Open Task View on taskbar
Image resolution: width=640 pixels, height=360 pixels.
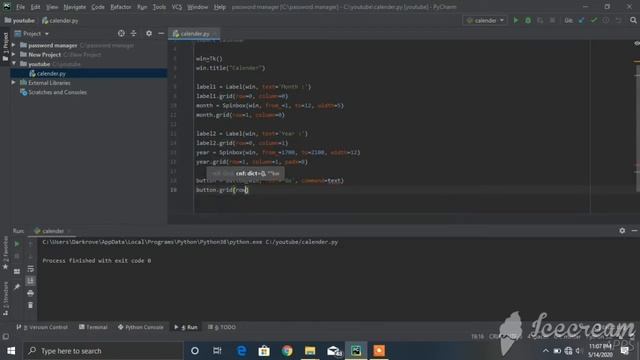point(217,351)
